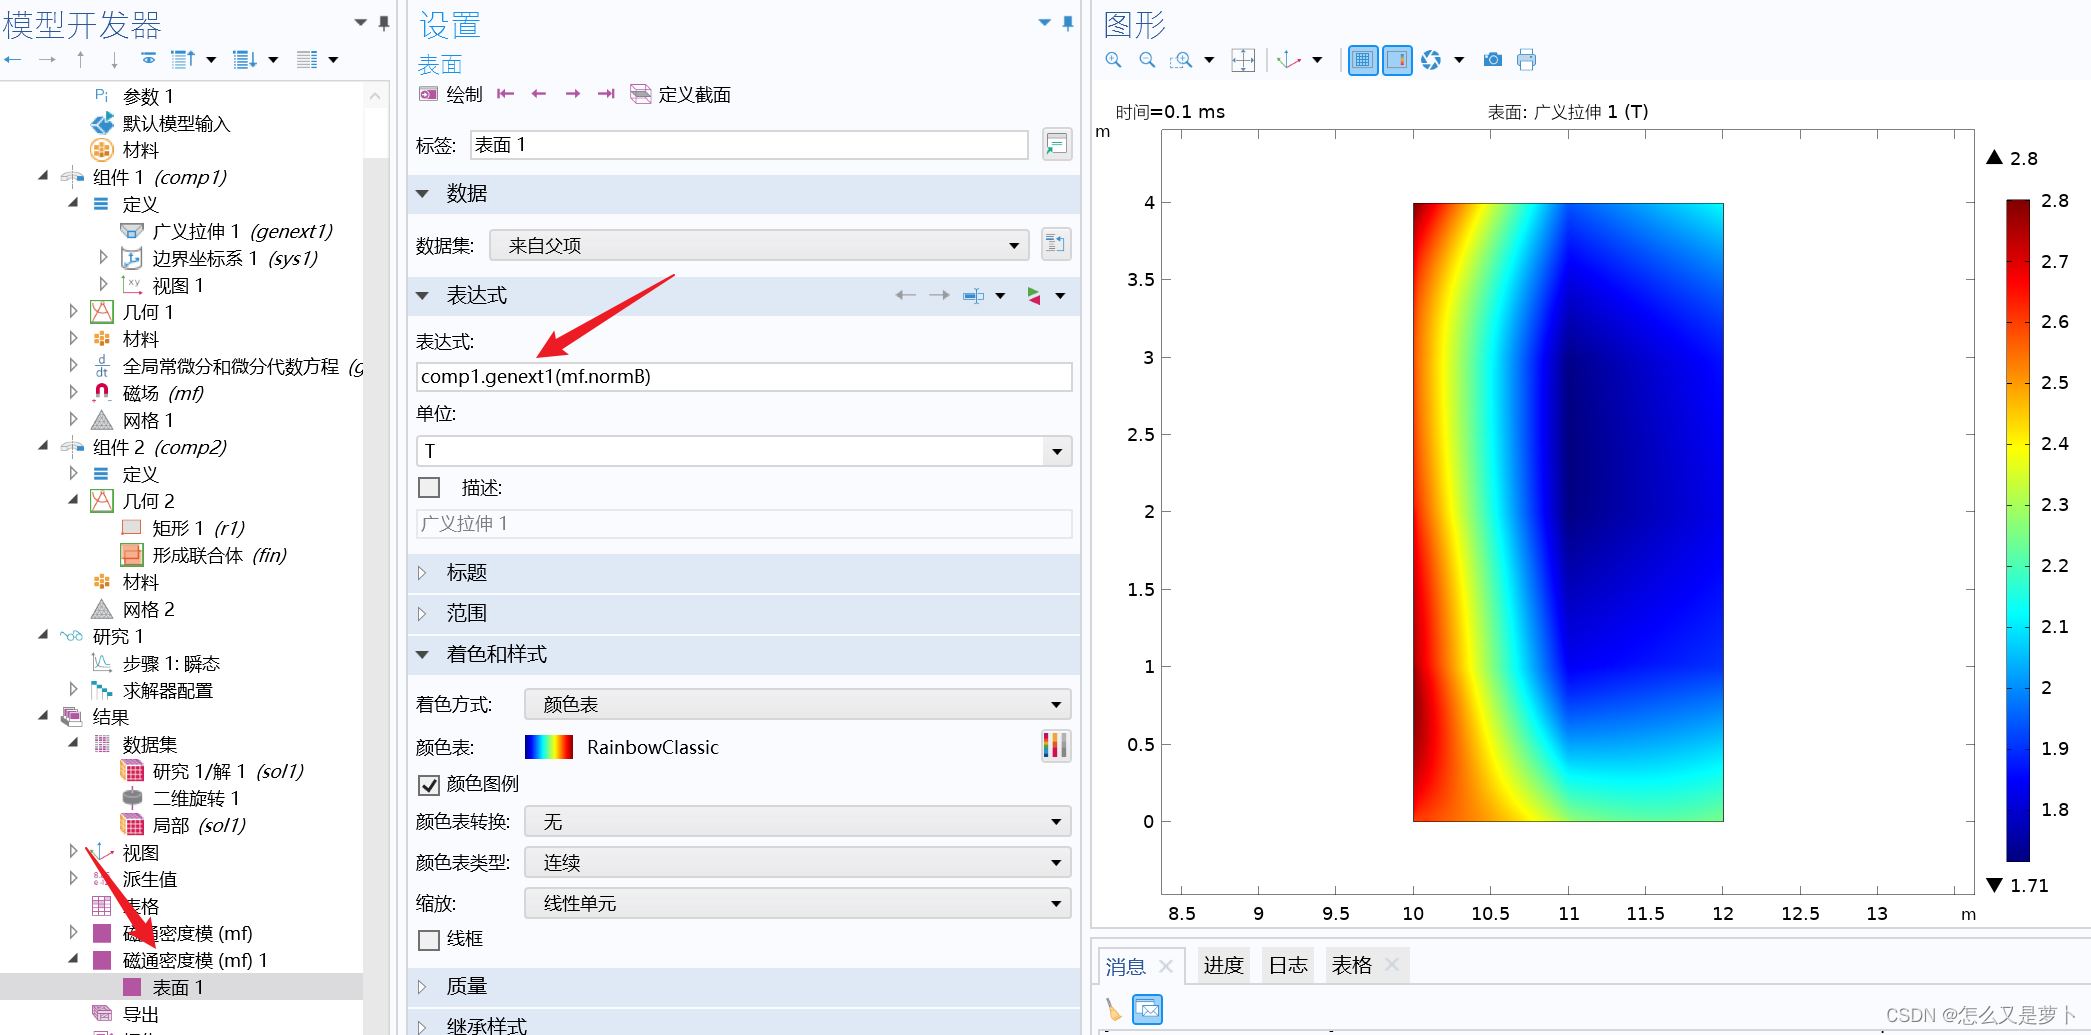Screen dimensions: 2091x1035
Task: Open the color table picker icon
Action: 1055,746
